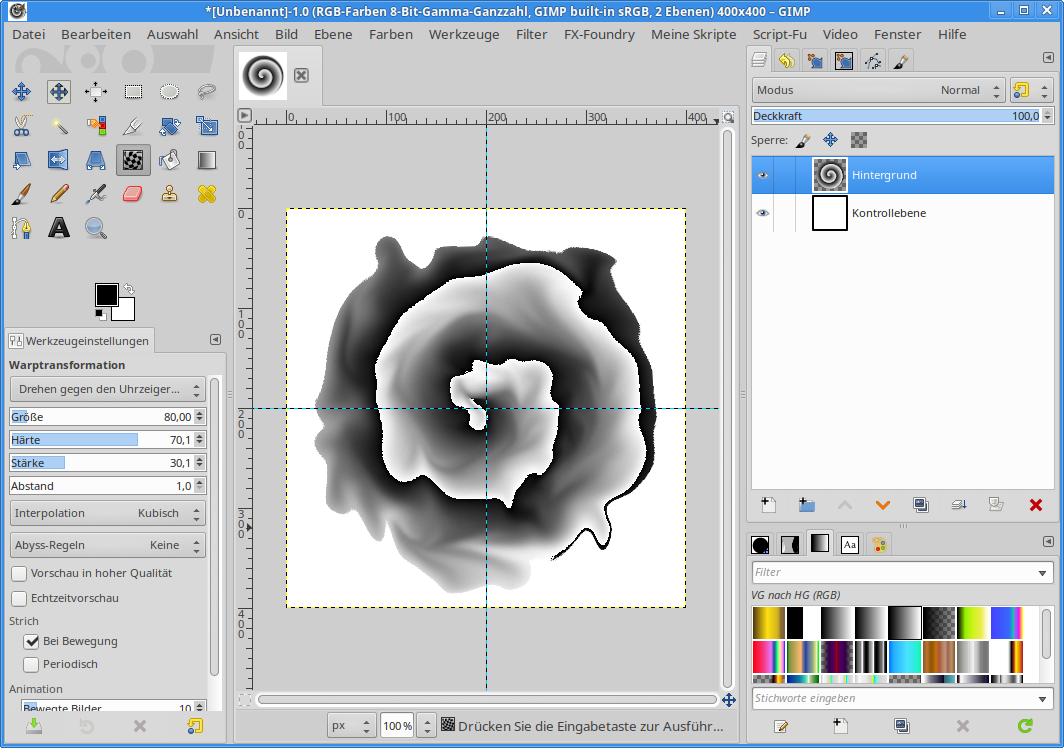Select the Warp Transform tool
The width and height of the screenshot is (1064, 748).
(x=133, y=159)
